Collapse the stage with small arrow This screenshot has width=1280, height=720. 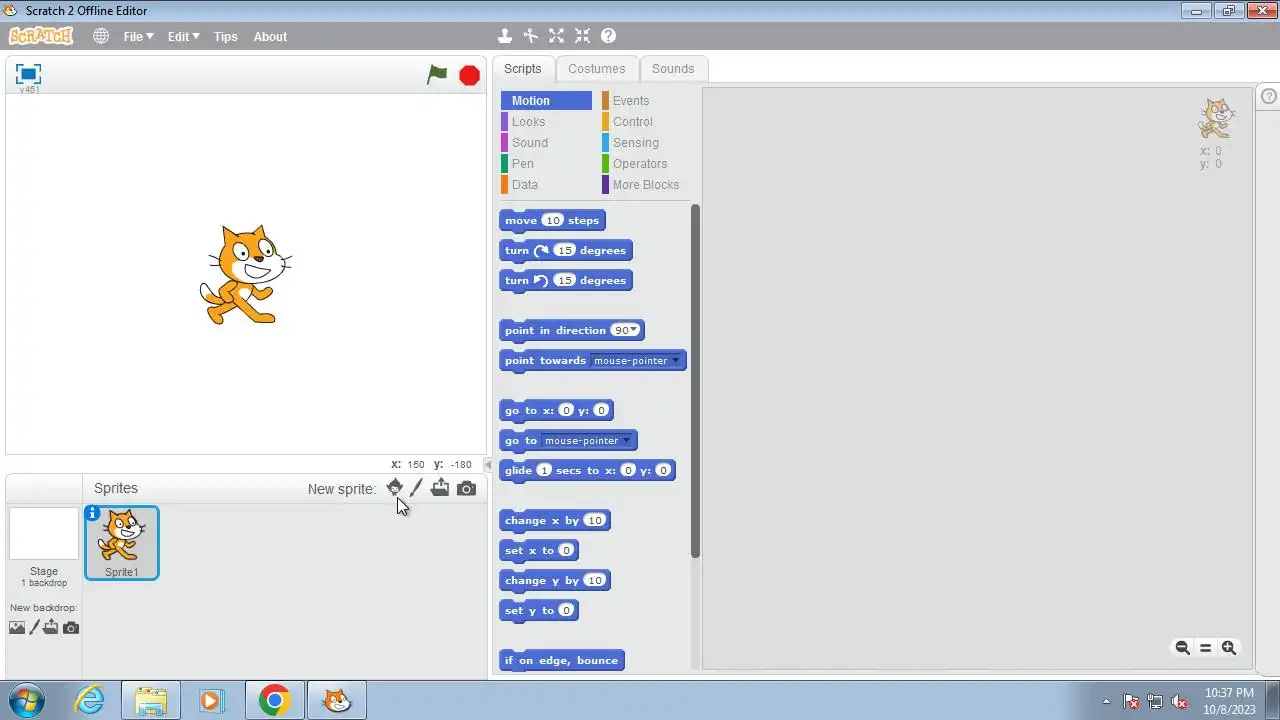pyautogui.click(x=488, y=465)
